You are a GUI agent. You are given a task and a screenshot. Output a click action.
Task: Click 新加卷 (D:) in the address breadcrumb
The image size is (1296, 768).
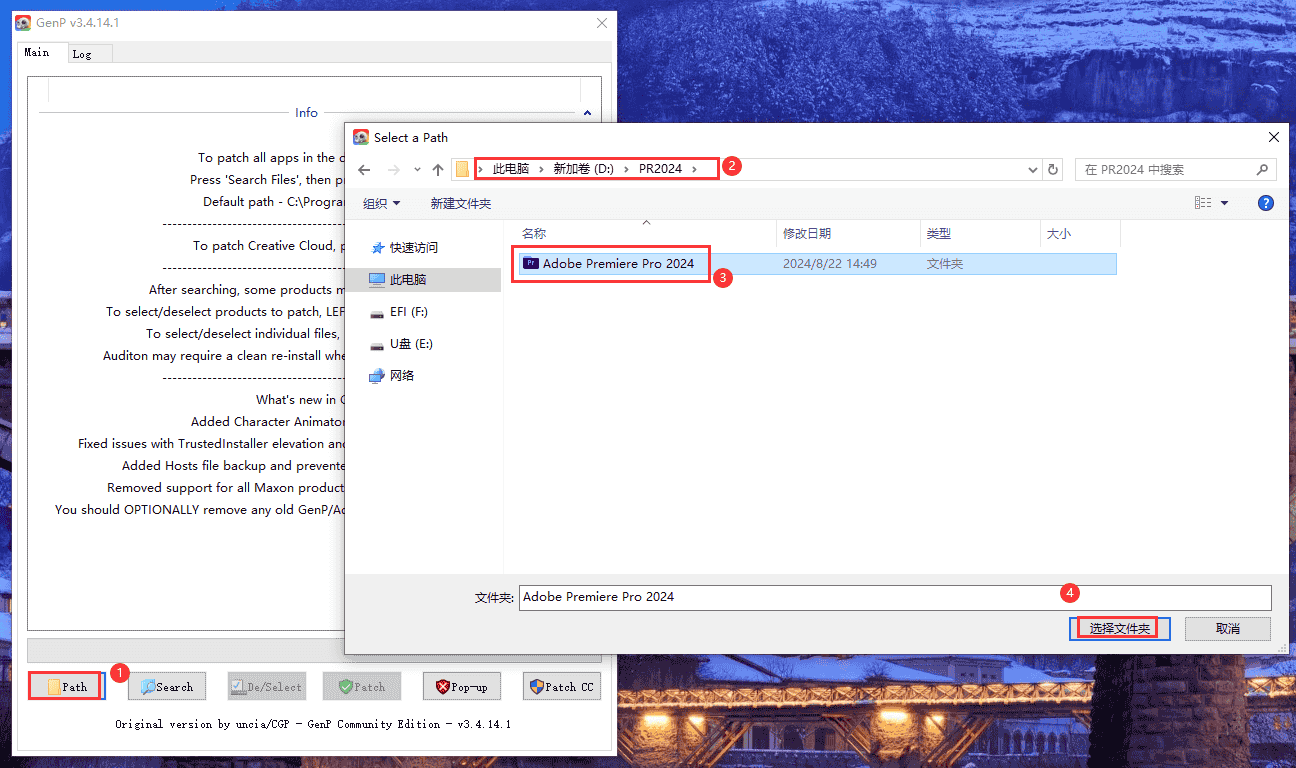point(584,169)
